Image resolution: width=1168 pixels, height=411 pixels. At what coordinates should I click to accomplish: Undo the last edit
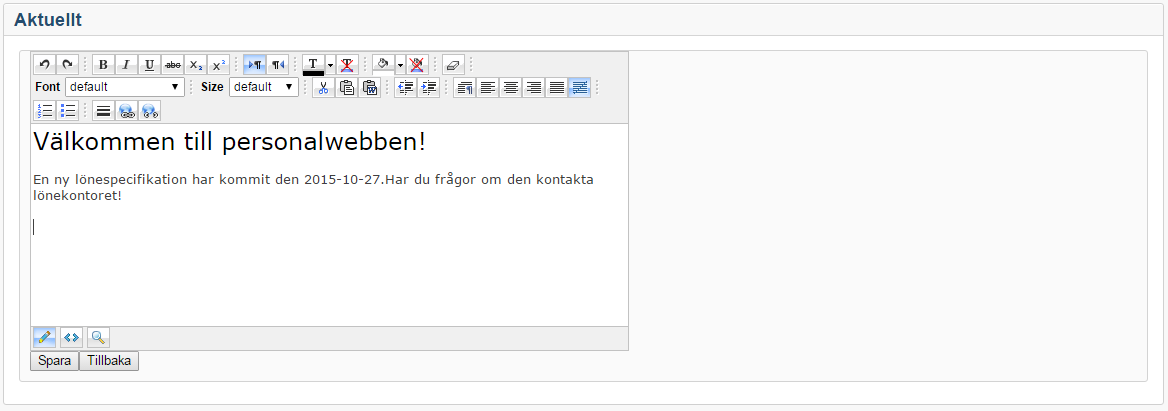point(45,64)
